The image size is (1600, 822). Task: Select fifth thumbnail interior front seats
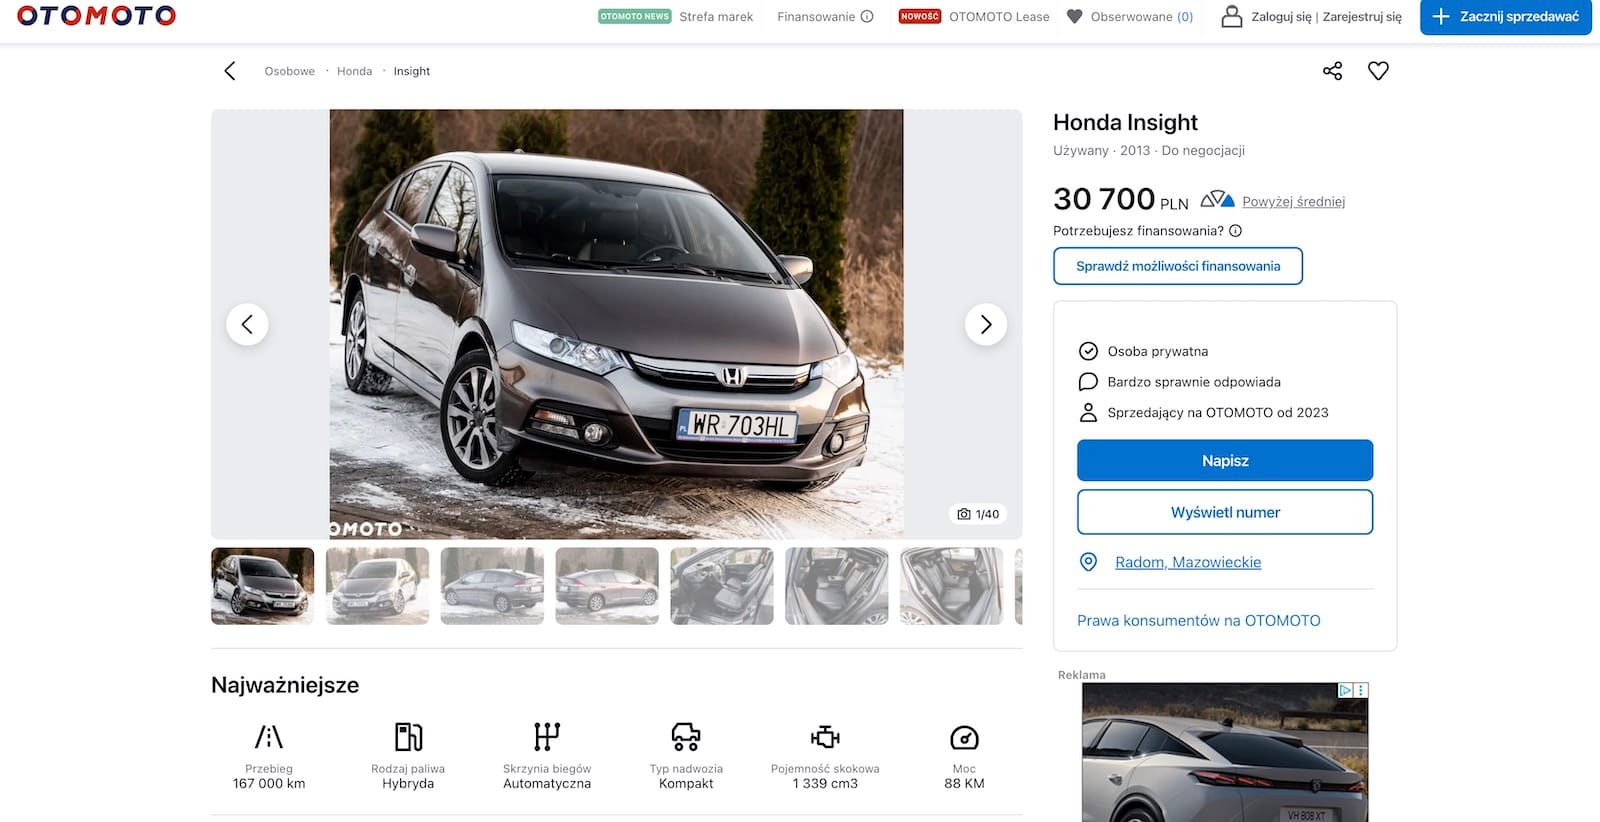[722, 586]
